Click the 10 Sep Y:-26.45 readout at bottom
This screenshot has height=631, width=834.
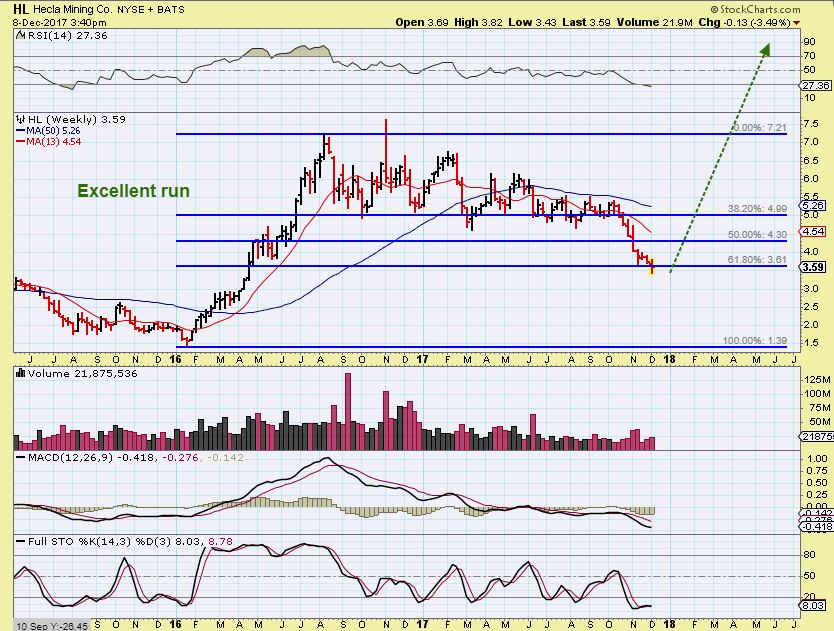53,626
